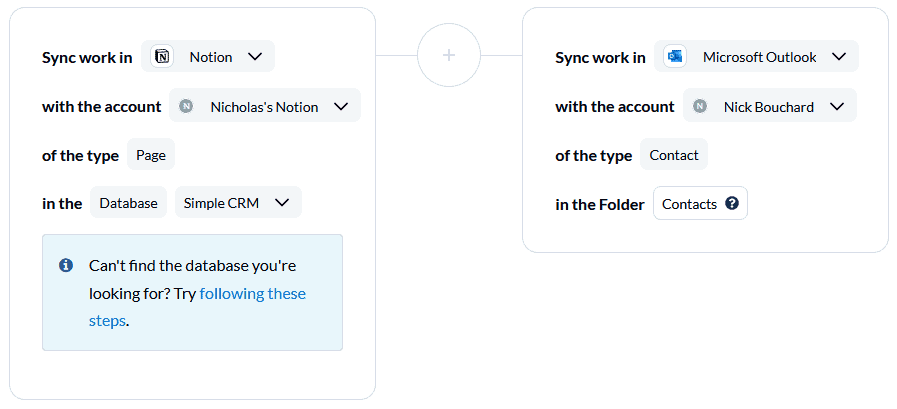Click the 'of the type' label beside Contact
This screenshot has height=409, width=897.
[594, 156]
